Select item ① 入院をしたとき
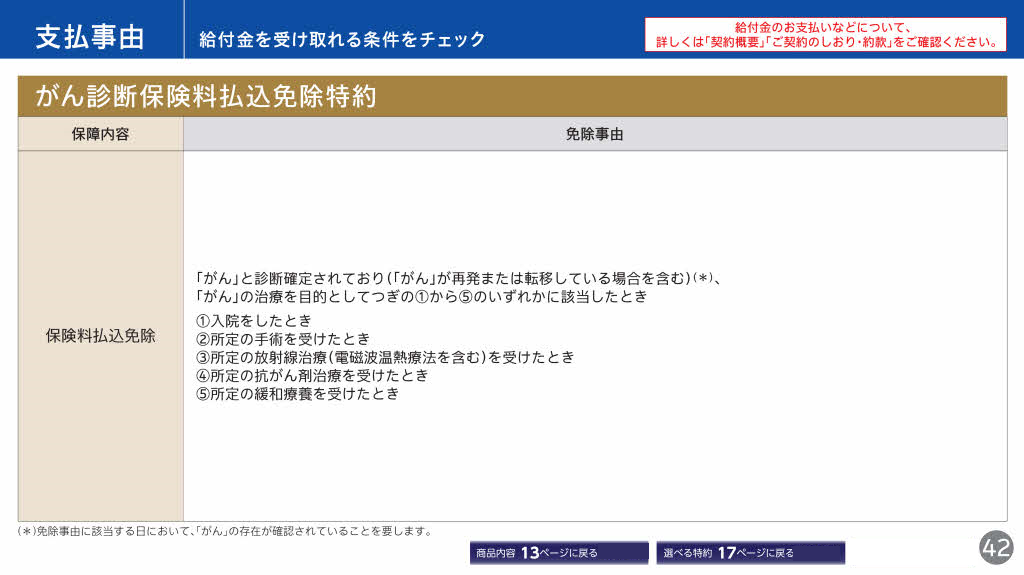Screen dimensions: 1024x575 click(x=254, y=321)
